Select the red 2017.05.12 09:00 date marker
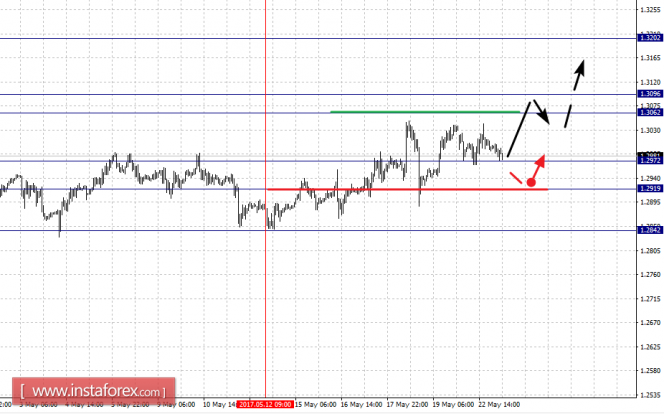The image size is (664, 414). (x=265, y=404)
